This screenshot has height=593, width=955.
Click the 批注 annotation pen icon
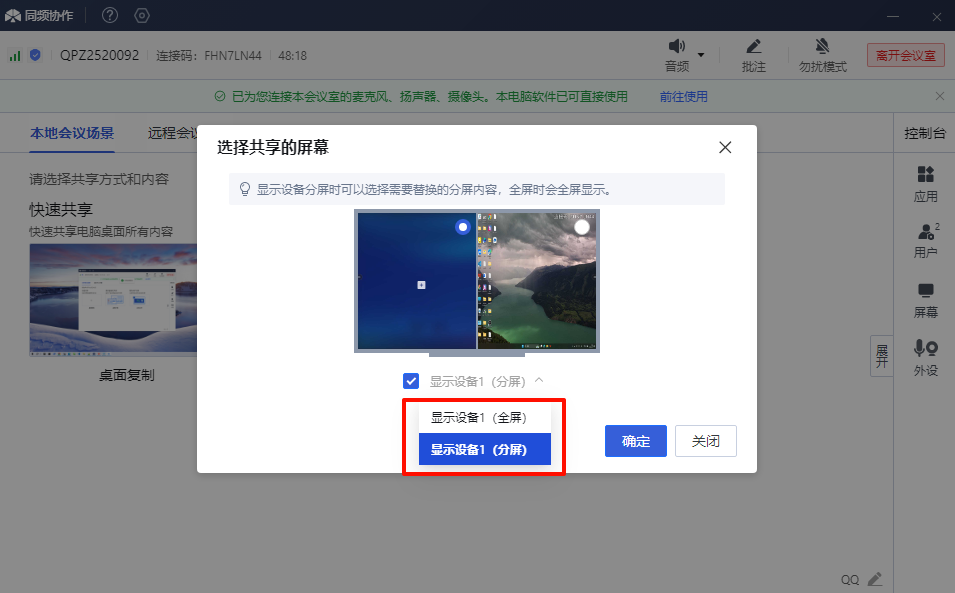754,47
